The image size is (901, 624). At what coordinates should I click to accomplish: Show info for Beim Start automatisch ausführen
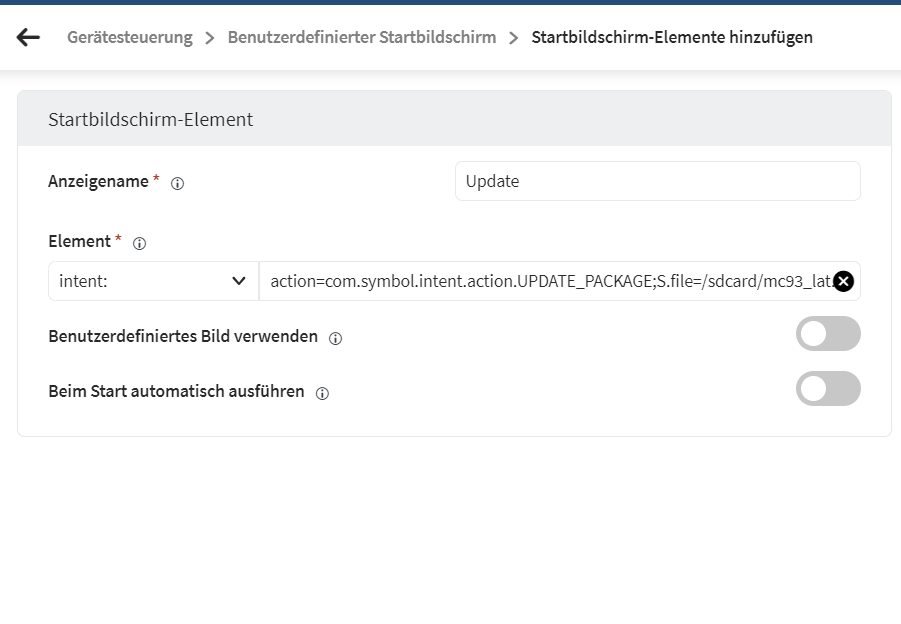coord(322,393)
